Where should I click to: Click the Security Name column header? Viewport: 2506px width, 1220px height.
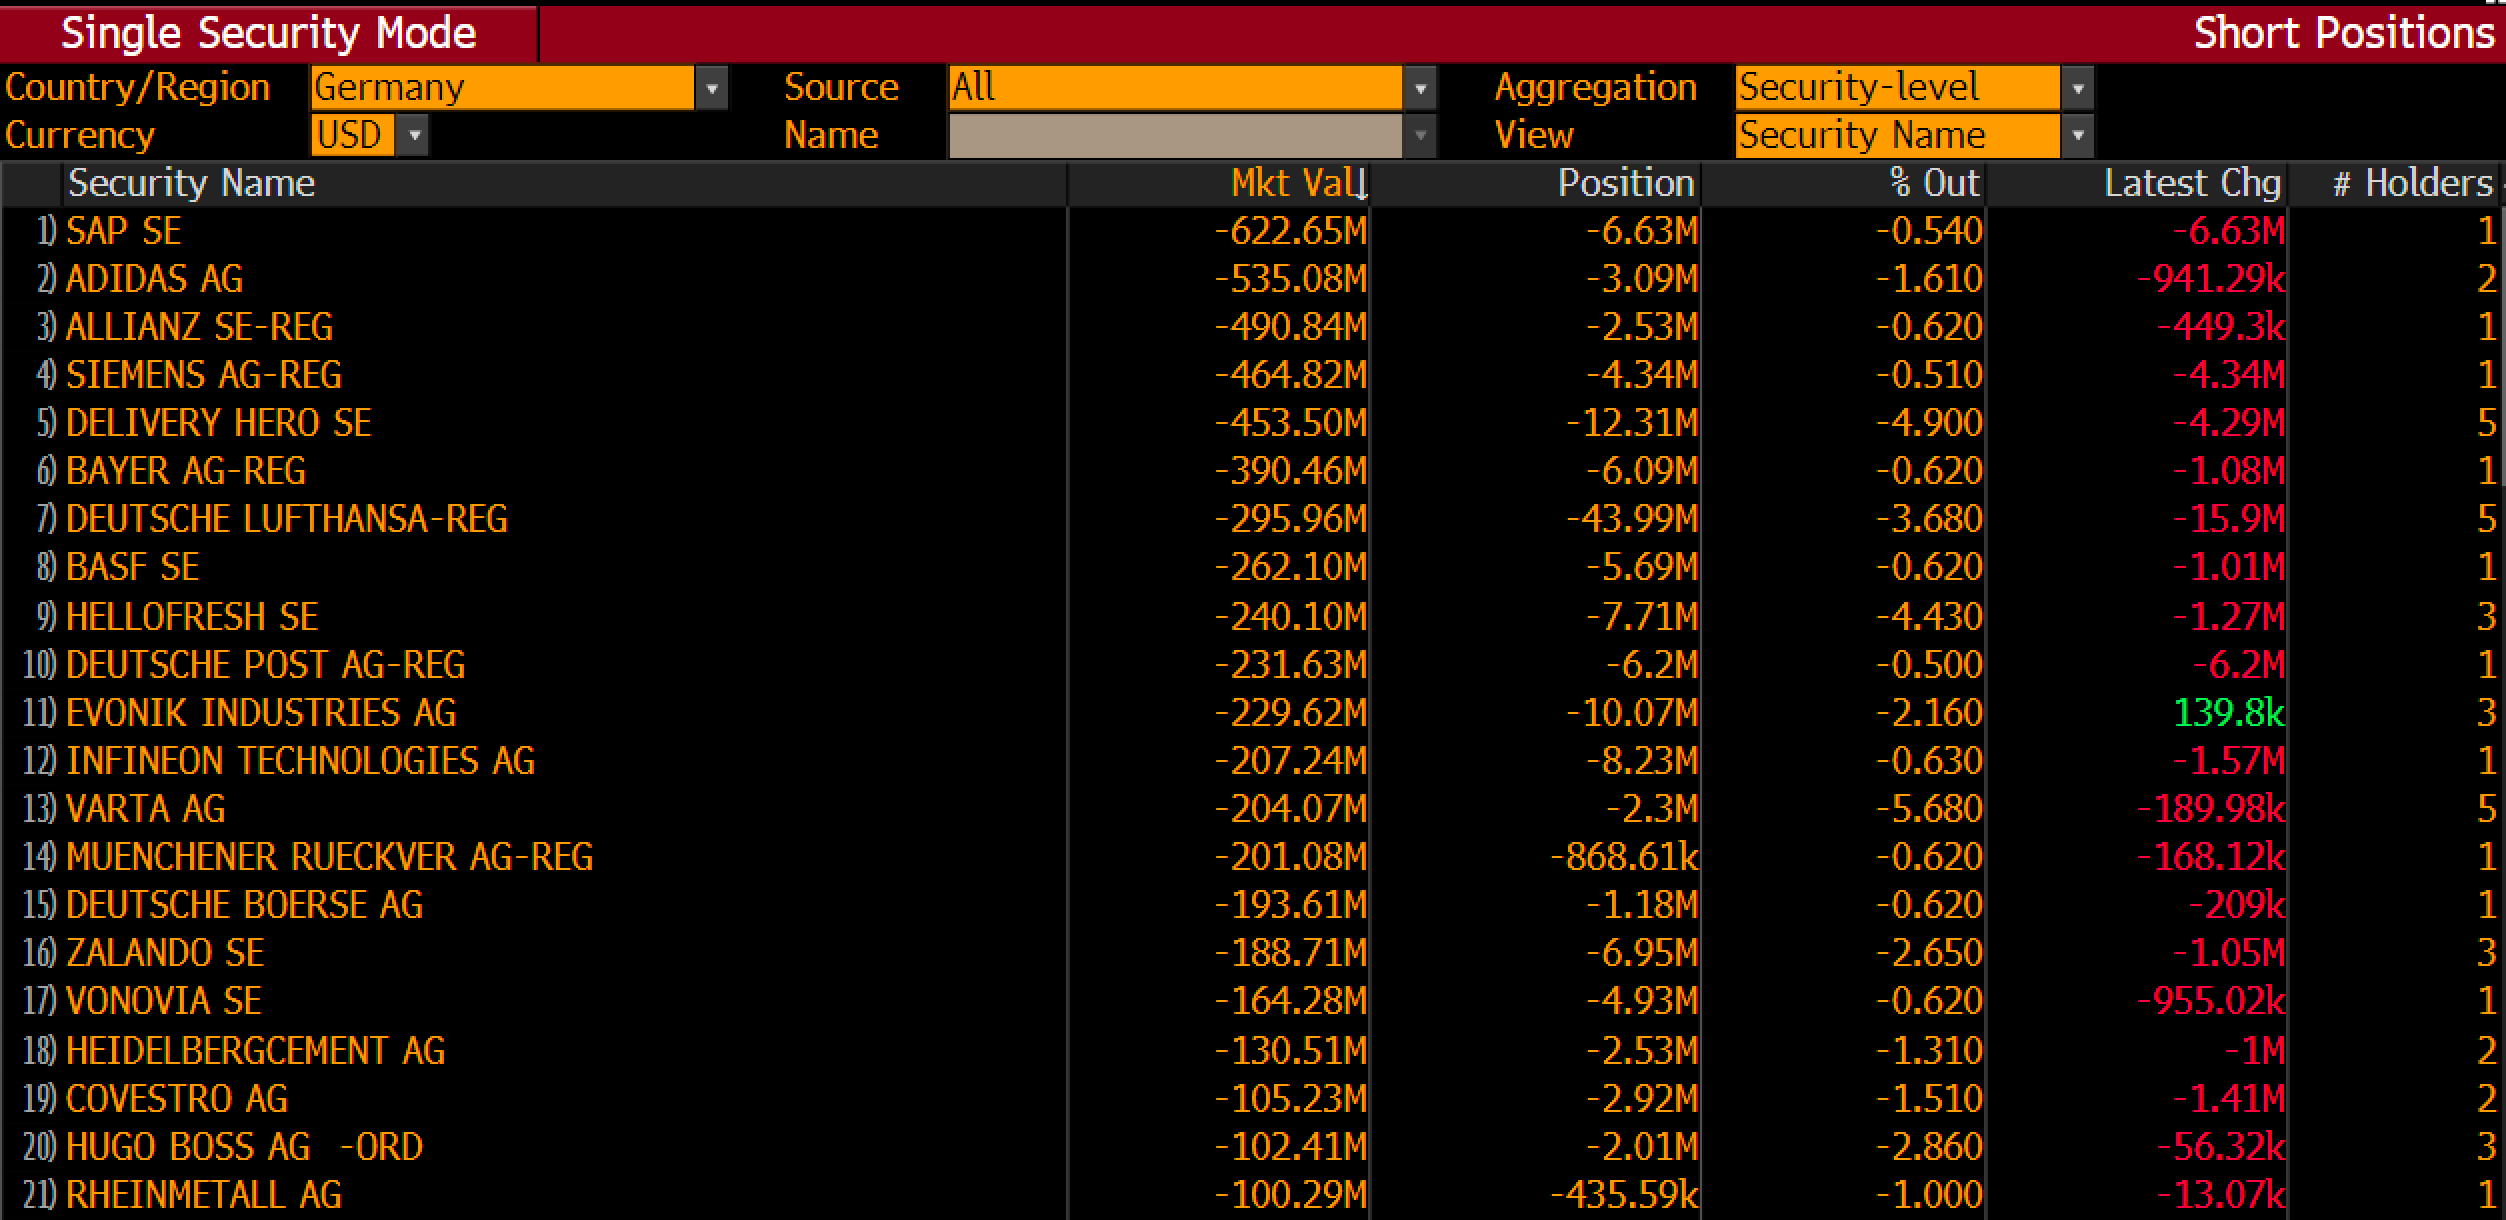[x=191, y=183]
